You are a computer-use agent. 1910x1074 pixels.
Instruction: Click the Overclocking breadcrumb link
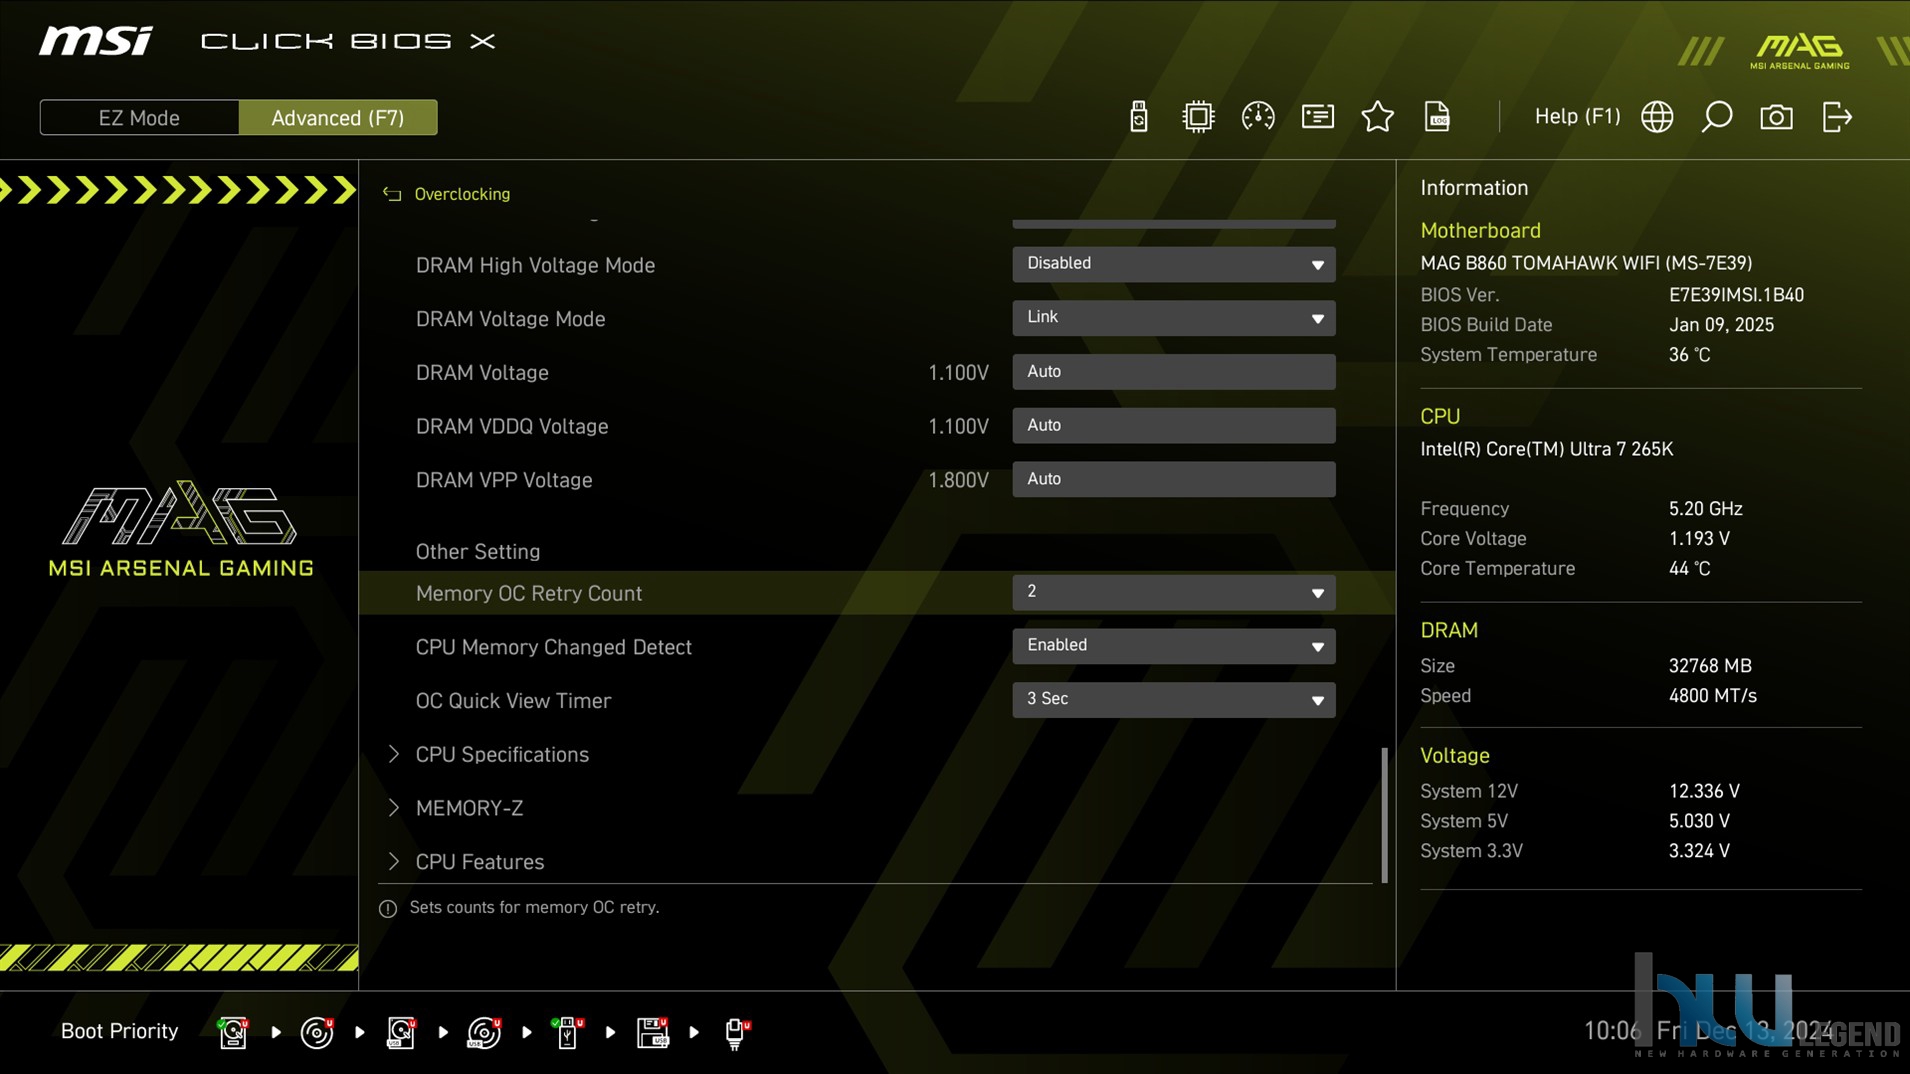(462, 194)
